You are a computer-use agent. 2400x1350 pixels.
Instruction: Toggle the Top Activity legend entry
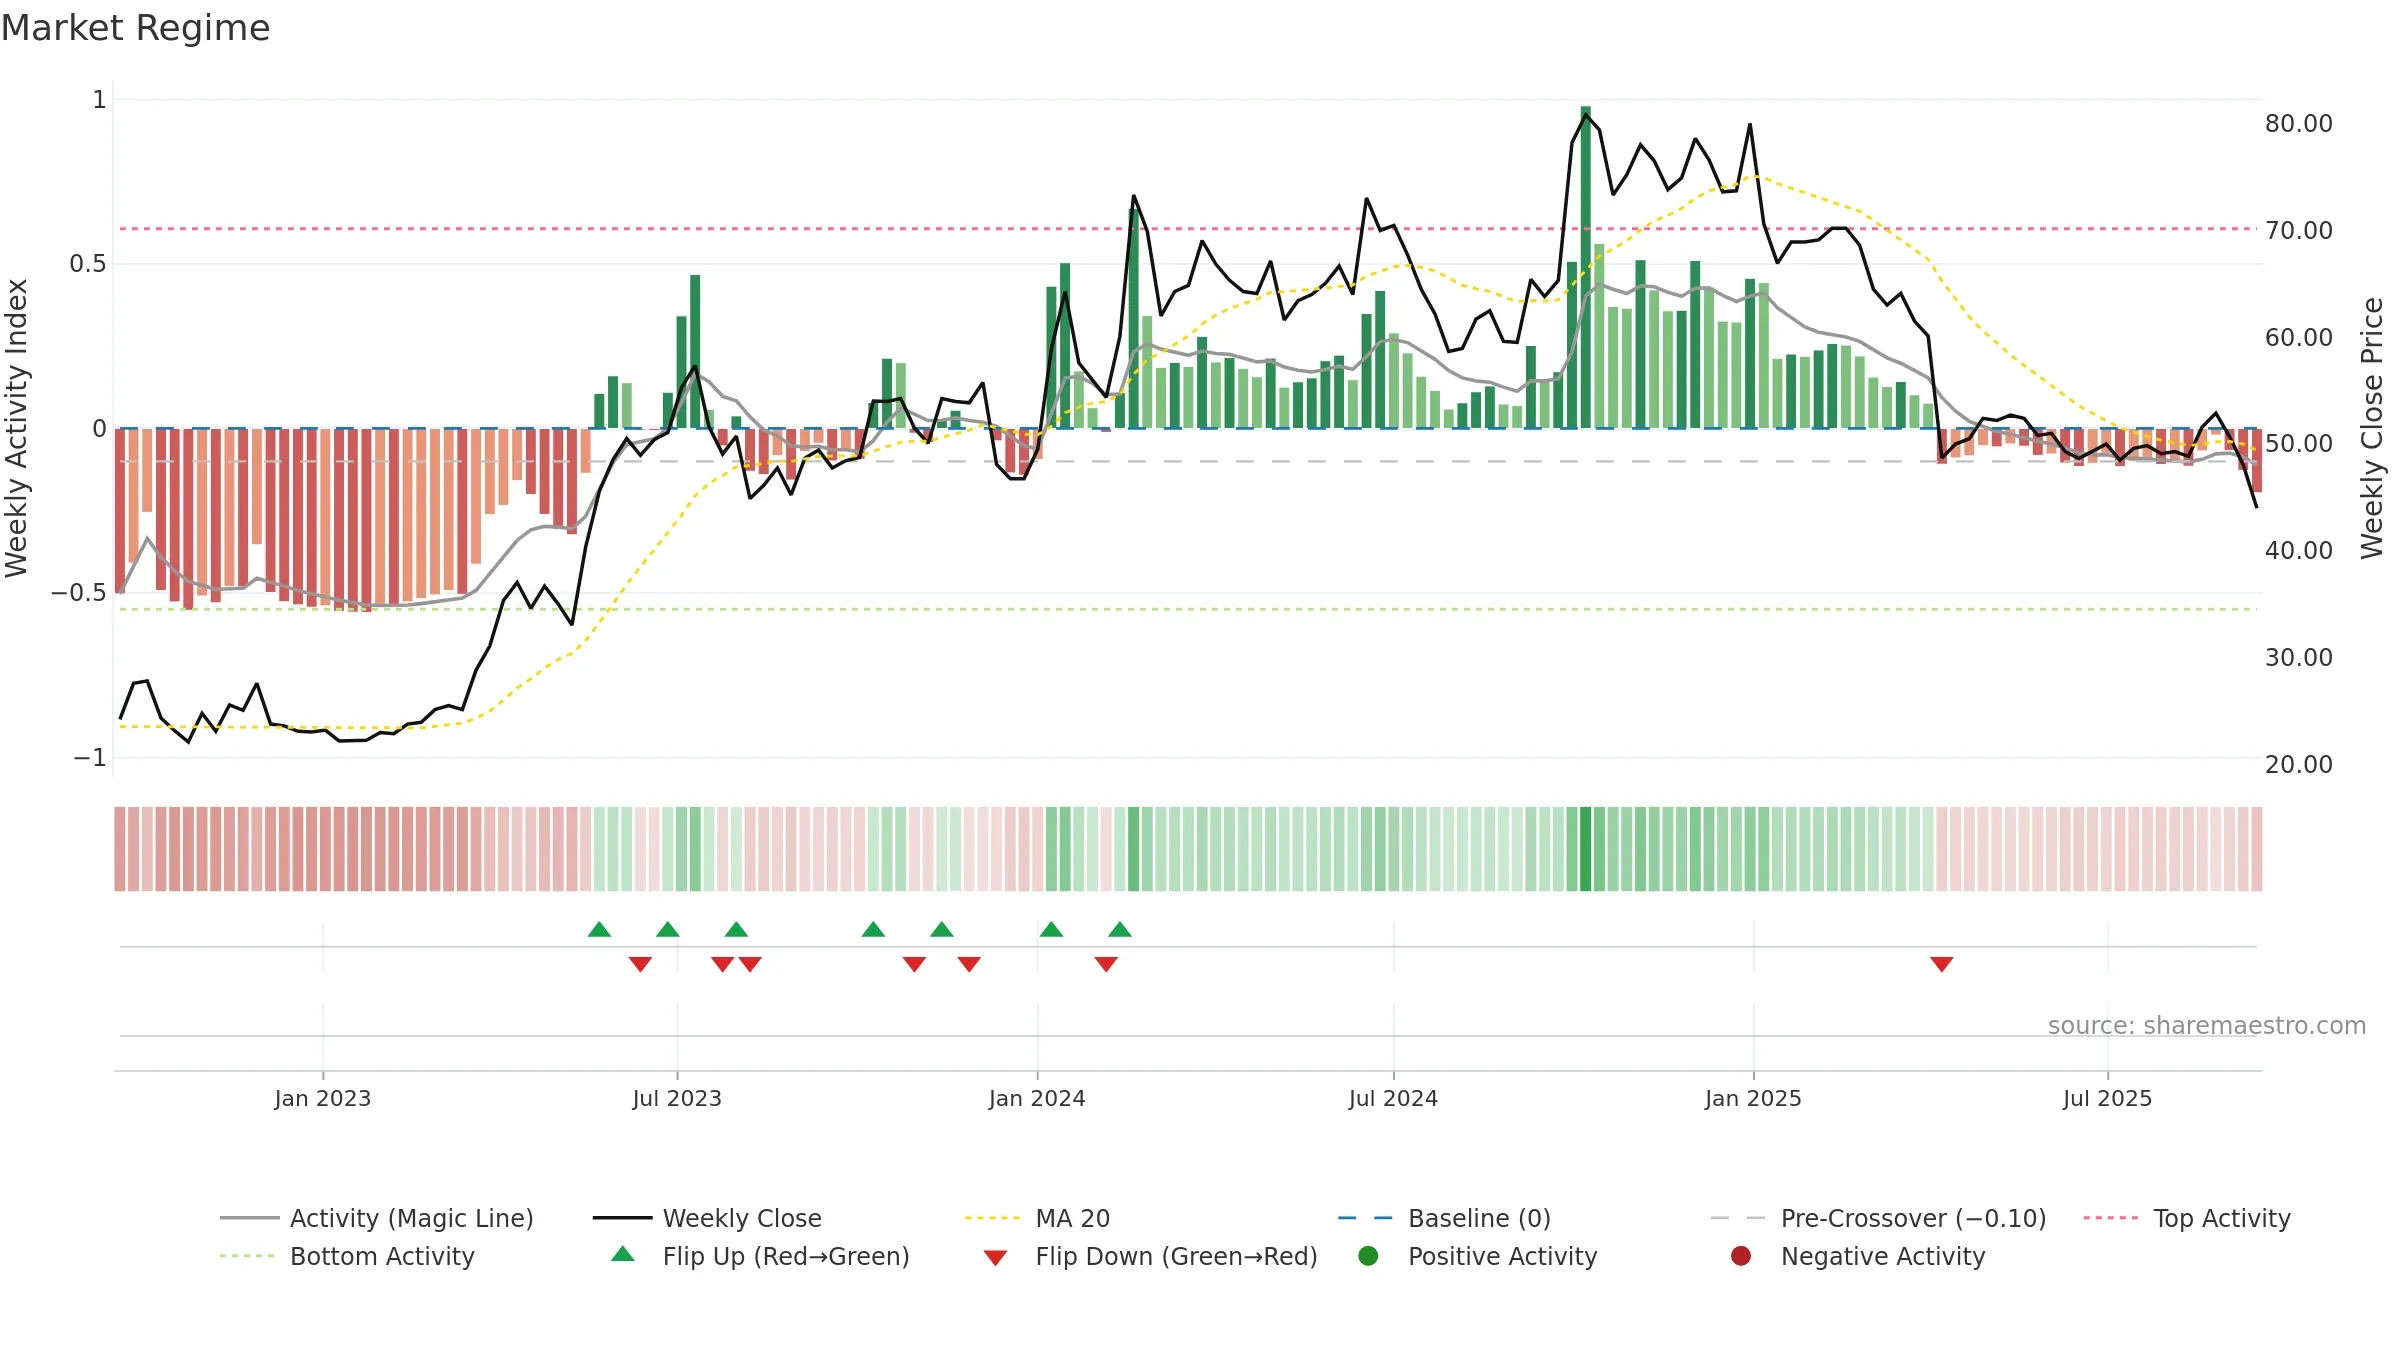[2187, 1218]
